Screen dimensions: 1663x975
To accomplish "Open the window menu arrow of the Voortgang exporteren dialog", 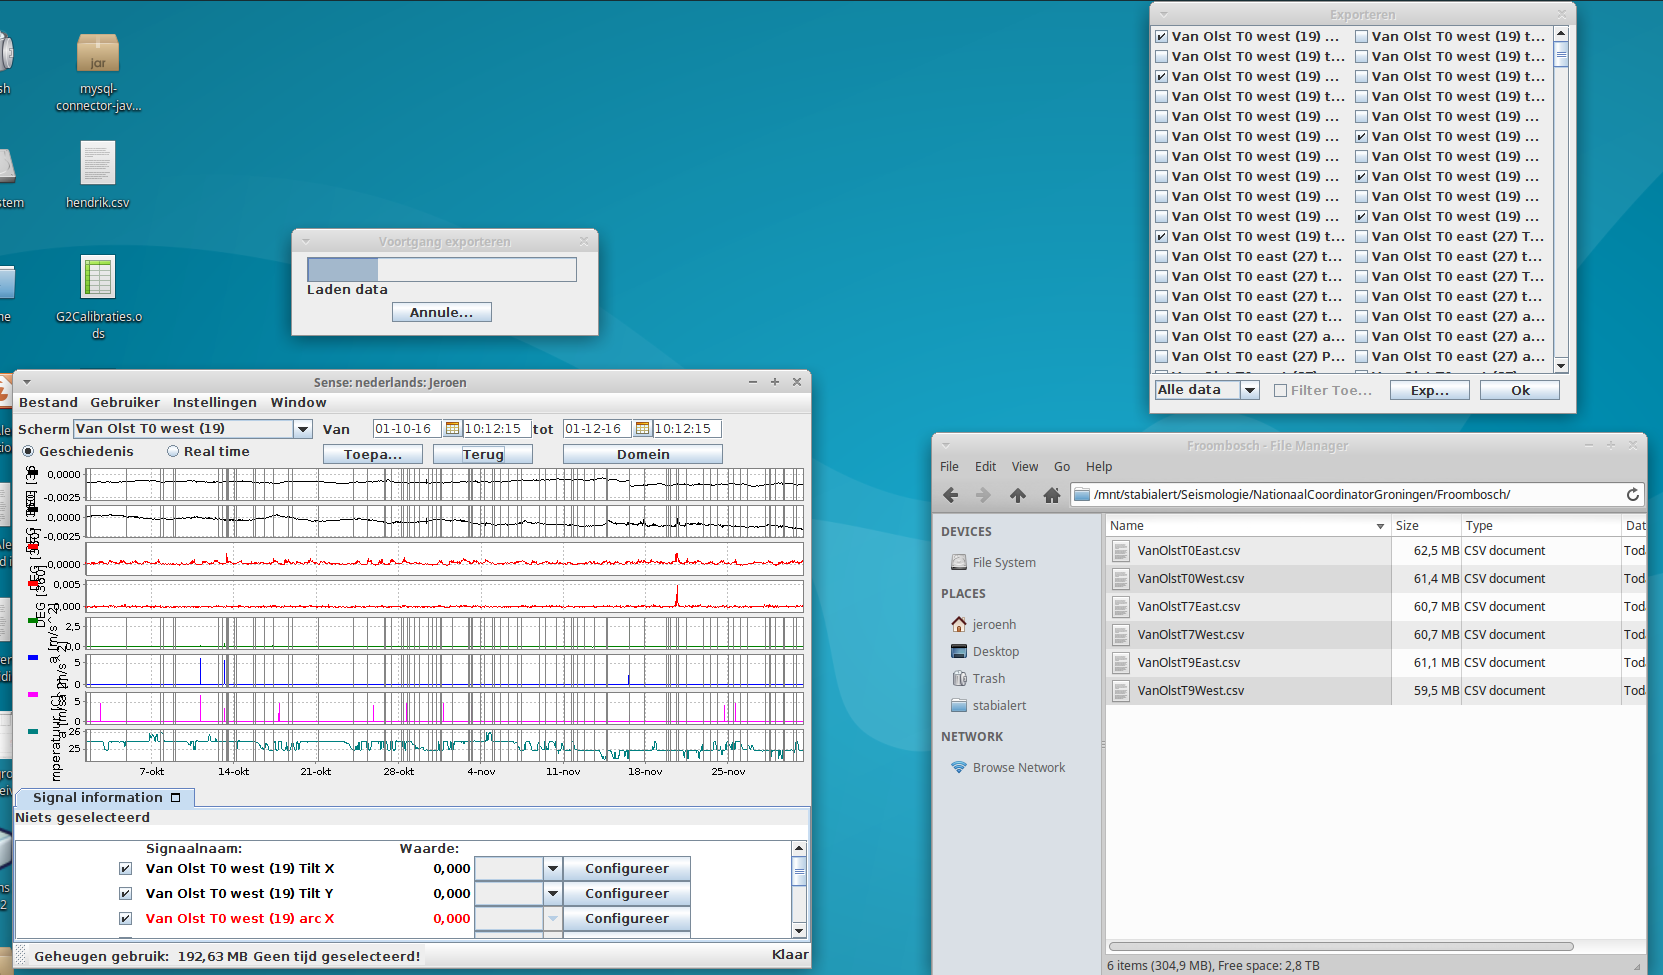I will pyautogui.click(x=306, y=241).
